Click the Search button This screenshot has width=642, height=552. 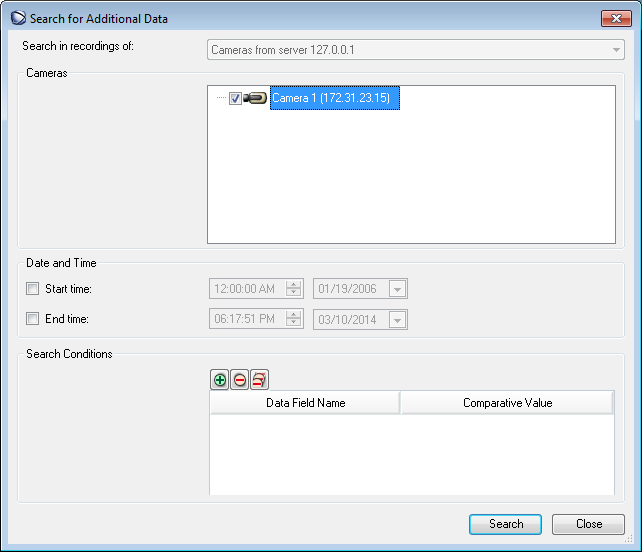(x=505, y=524)
